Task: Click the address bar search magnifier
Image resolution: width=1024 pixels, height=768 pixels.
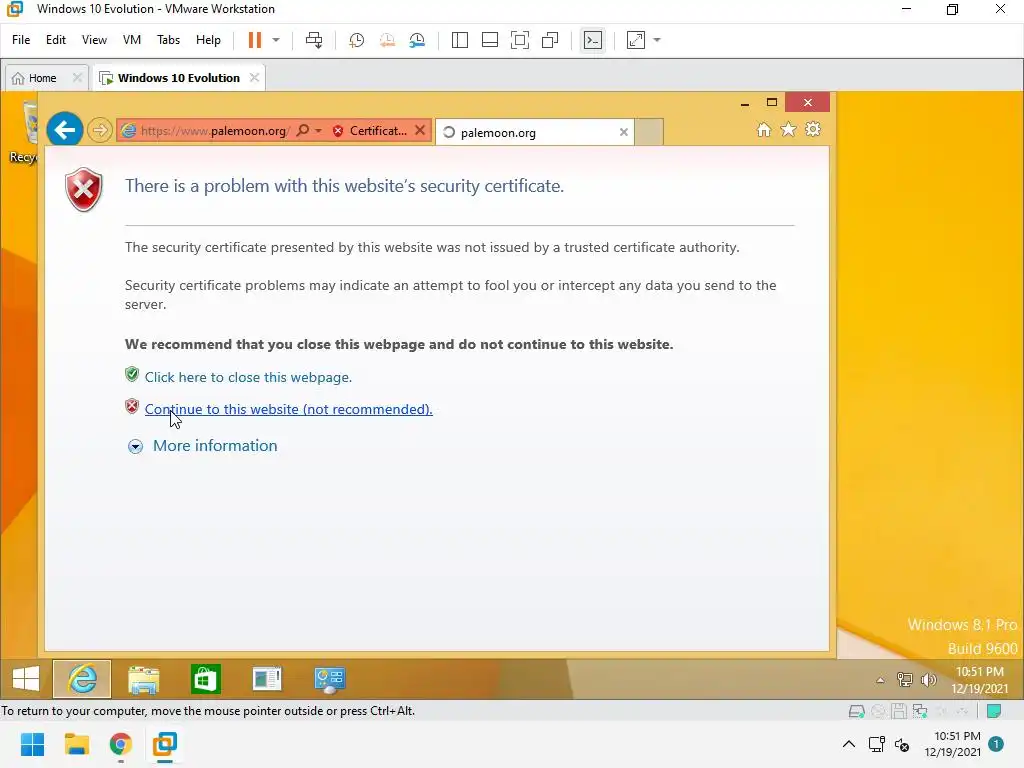Action: click(x=302, y=131)
